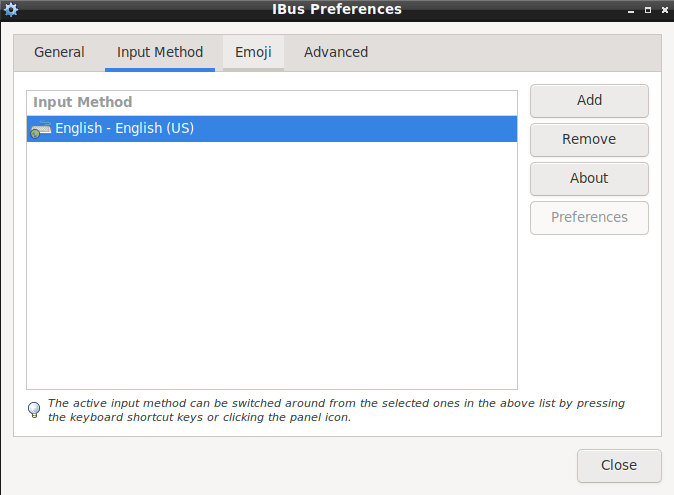The width and height of the screenshot is (674, 495).
Task: Click the keyboard icon beside English (US)
Action: point(41,129)
